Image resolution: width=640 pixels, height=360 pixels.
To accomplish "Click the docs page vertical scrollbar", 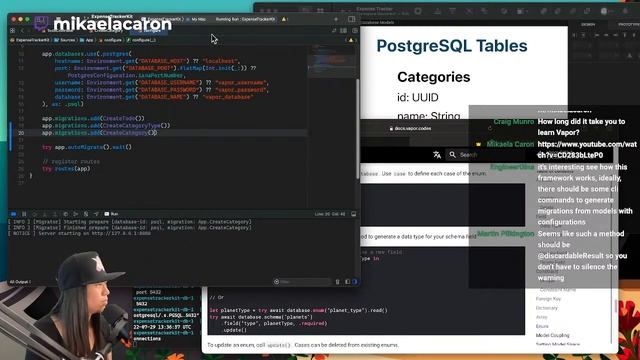I will click(616, 306).
